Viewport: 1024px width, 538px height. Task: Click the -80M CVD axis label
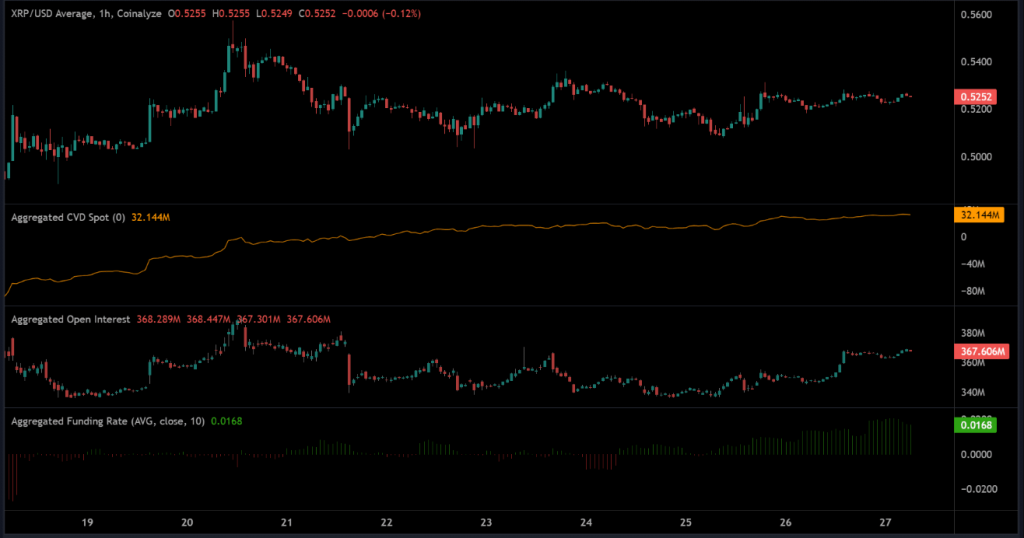point(972,292)
